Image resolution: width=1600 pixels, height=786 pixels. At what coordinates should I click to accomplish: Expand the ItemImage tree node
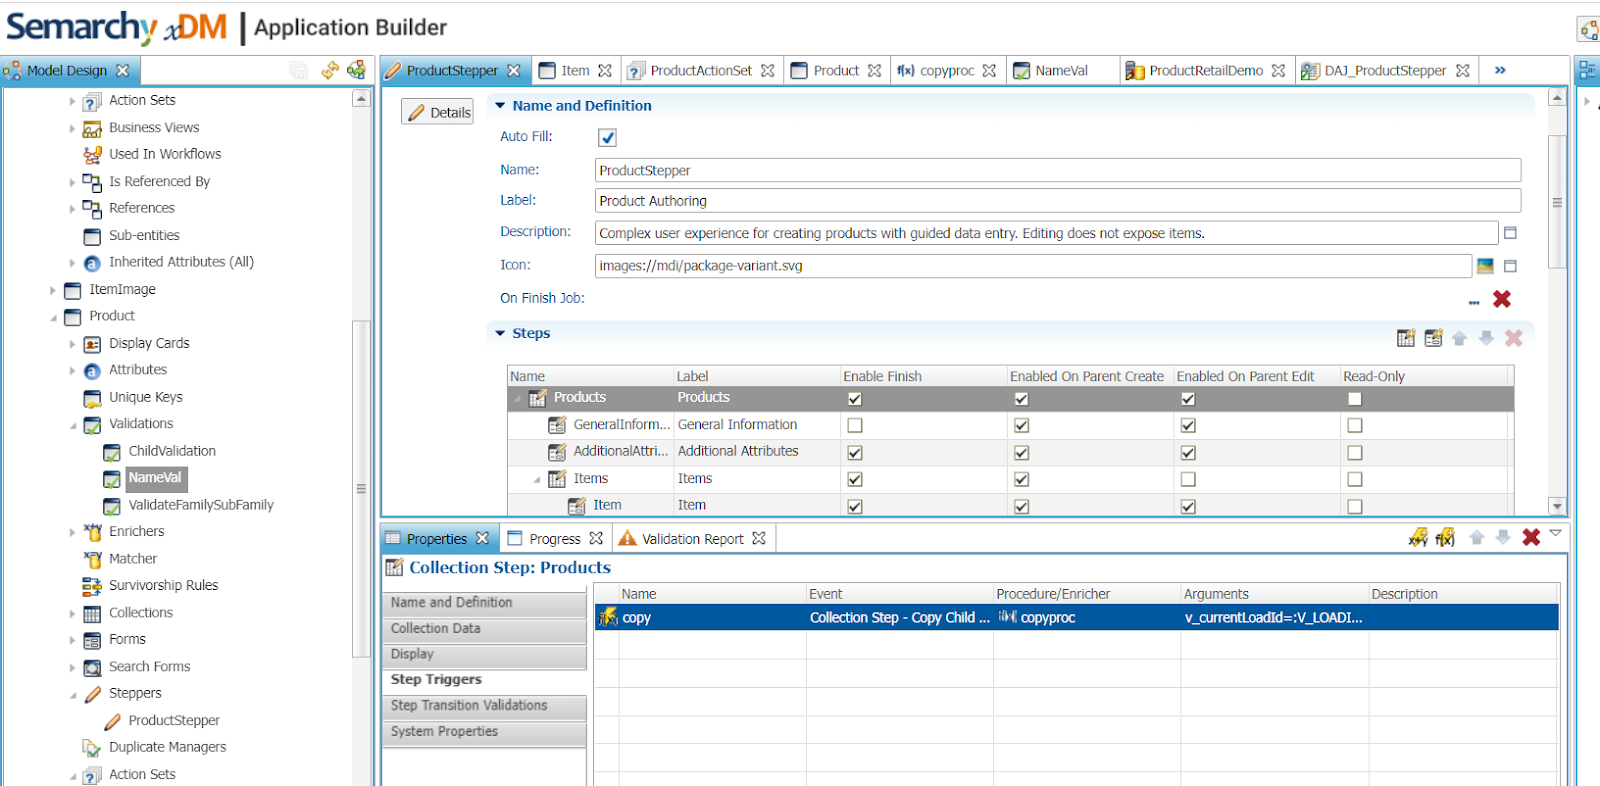pyautogui.click(x=53, y=290)
